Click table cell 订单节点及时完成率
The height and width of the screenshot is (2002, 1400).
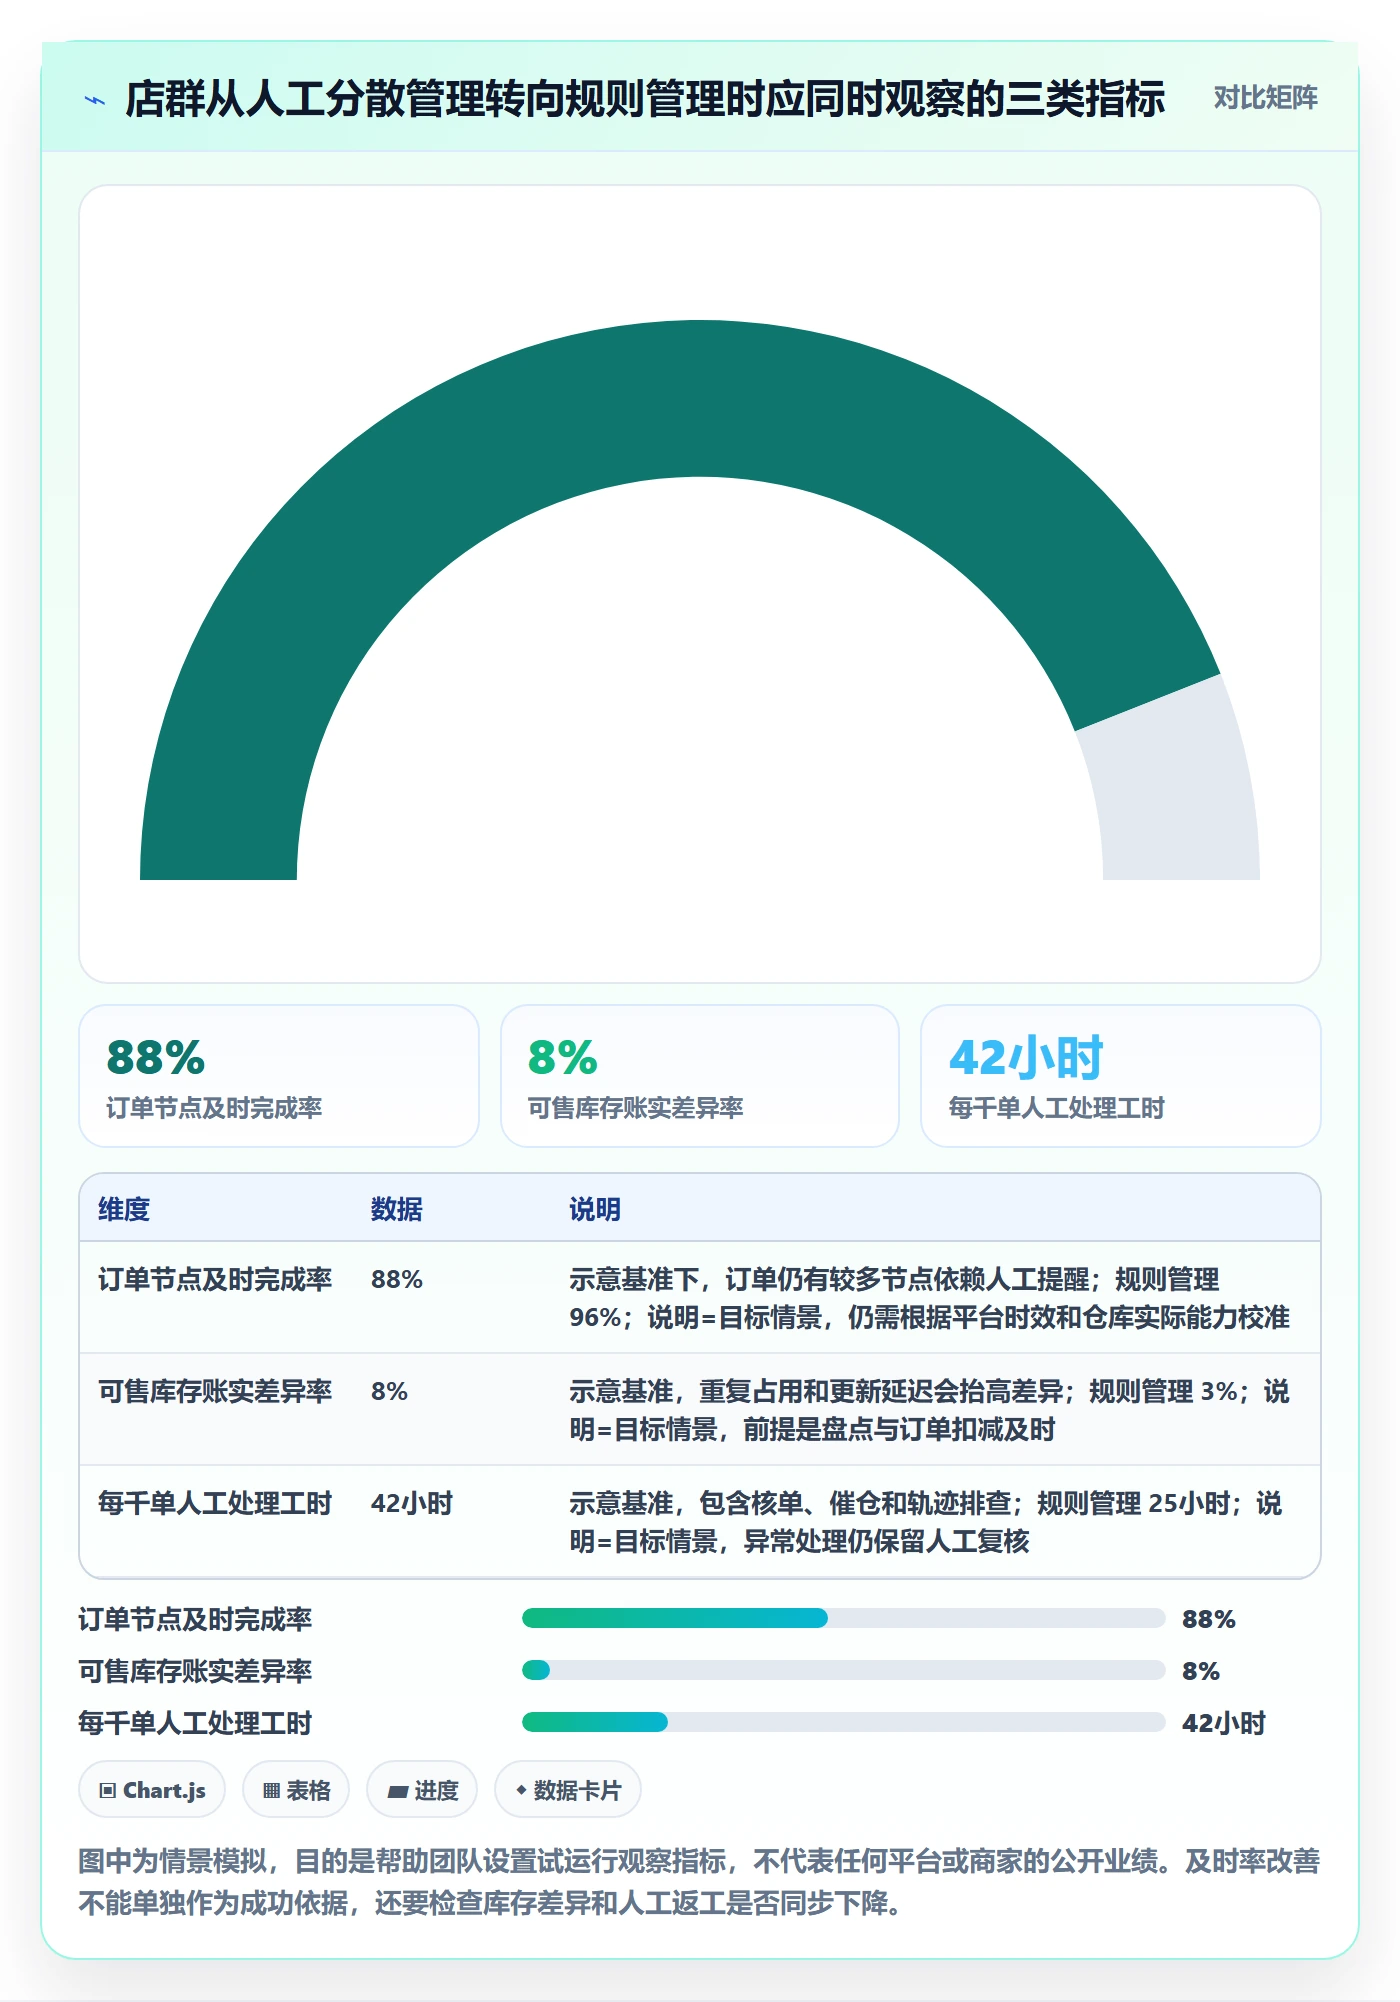tap(215, 1280)
